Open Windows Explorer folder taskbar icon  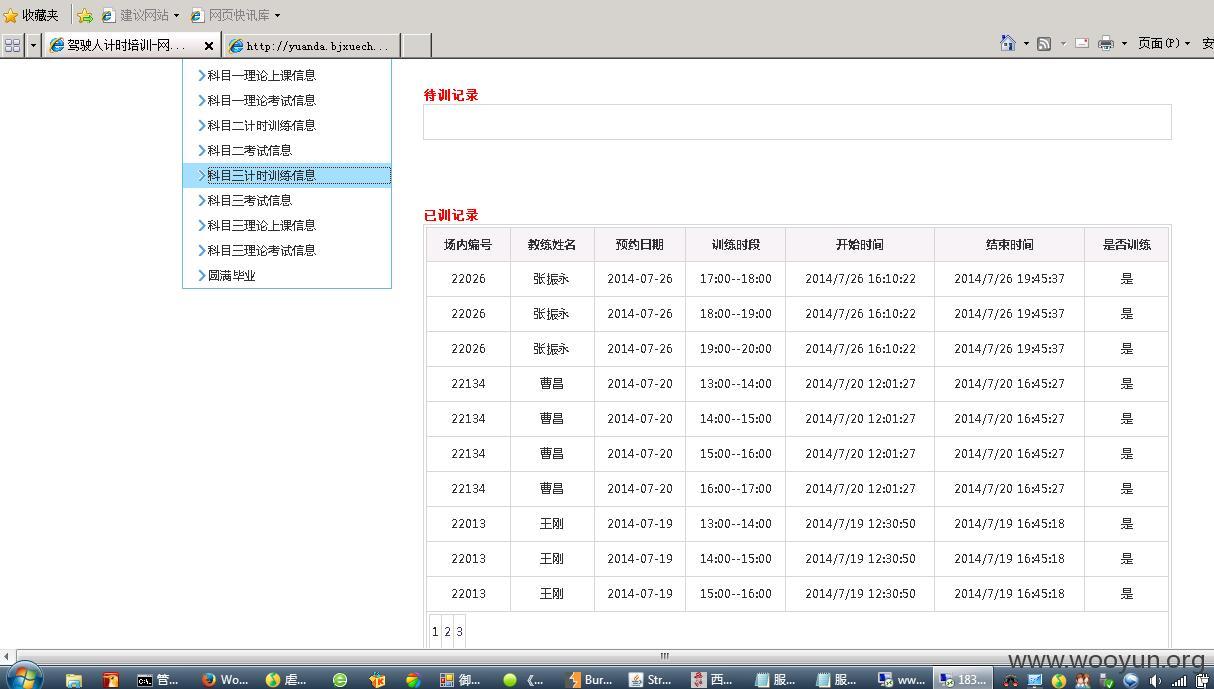pos(74,679)
